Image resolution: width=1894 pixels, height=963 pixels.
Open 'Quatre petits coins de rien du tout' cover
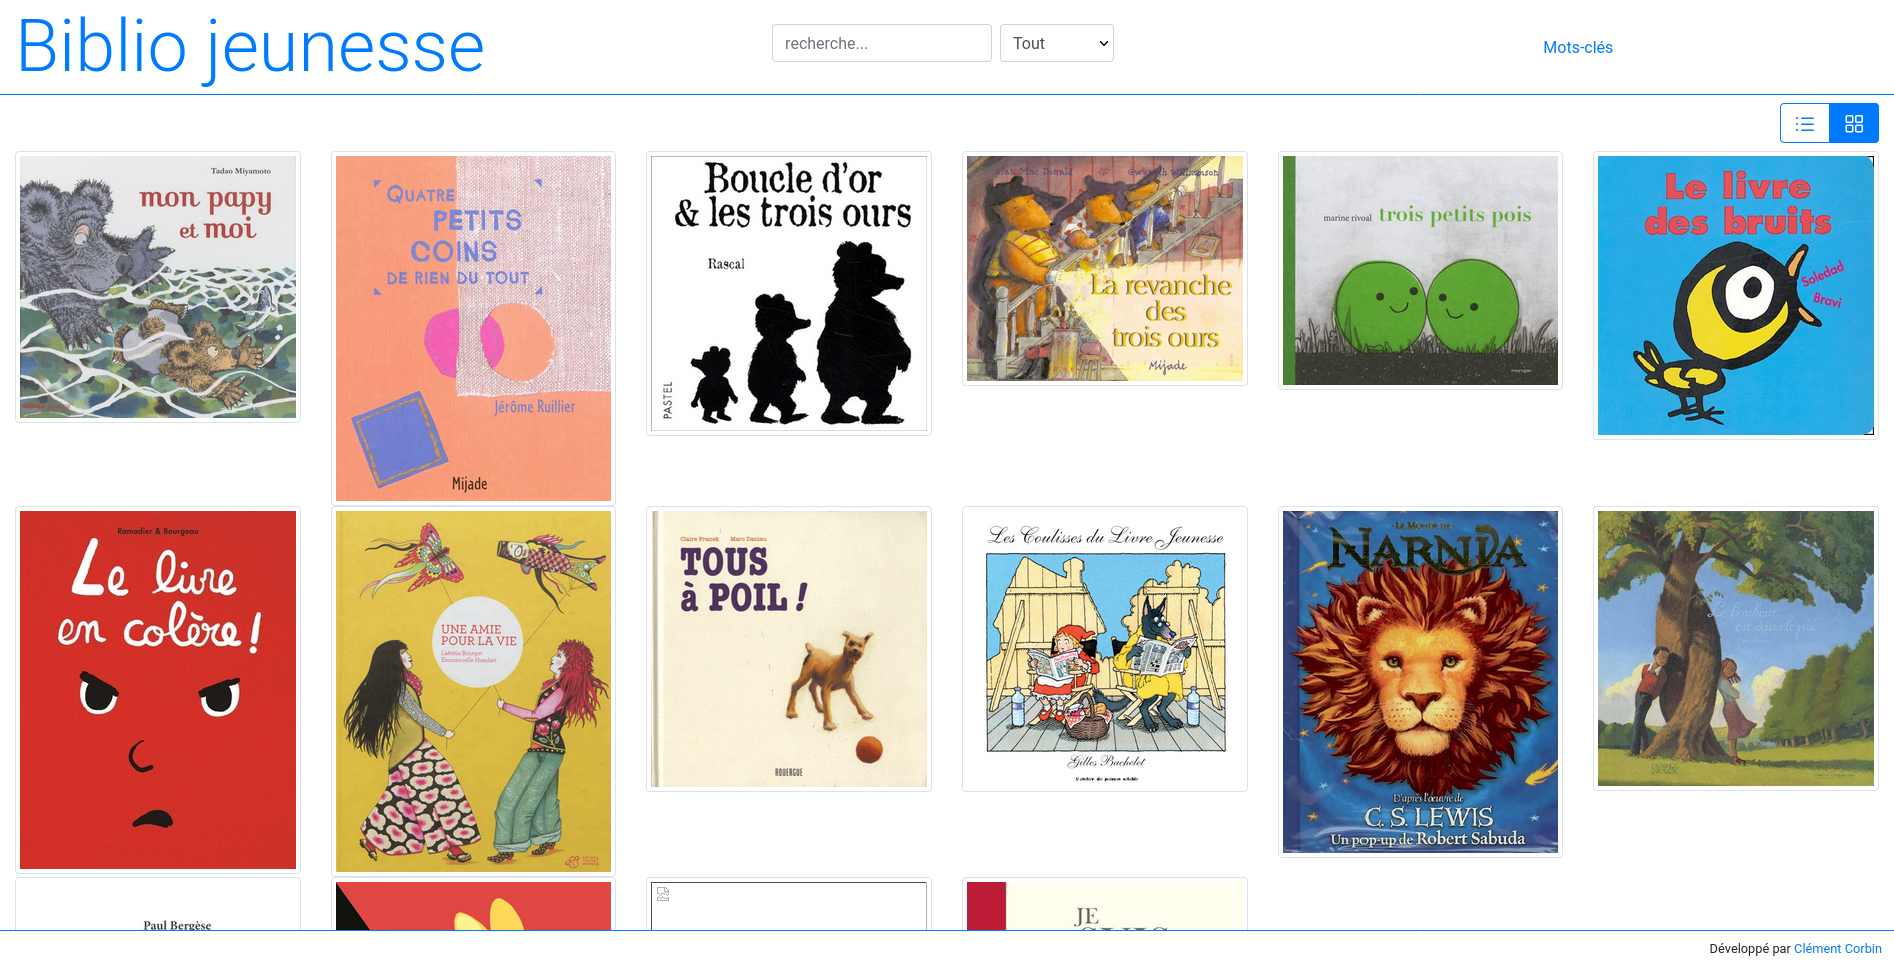point(473,328)
